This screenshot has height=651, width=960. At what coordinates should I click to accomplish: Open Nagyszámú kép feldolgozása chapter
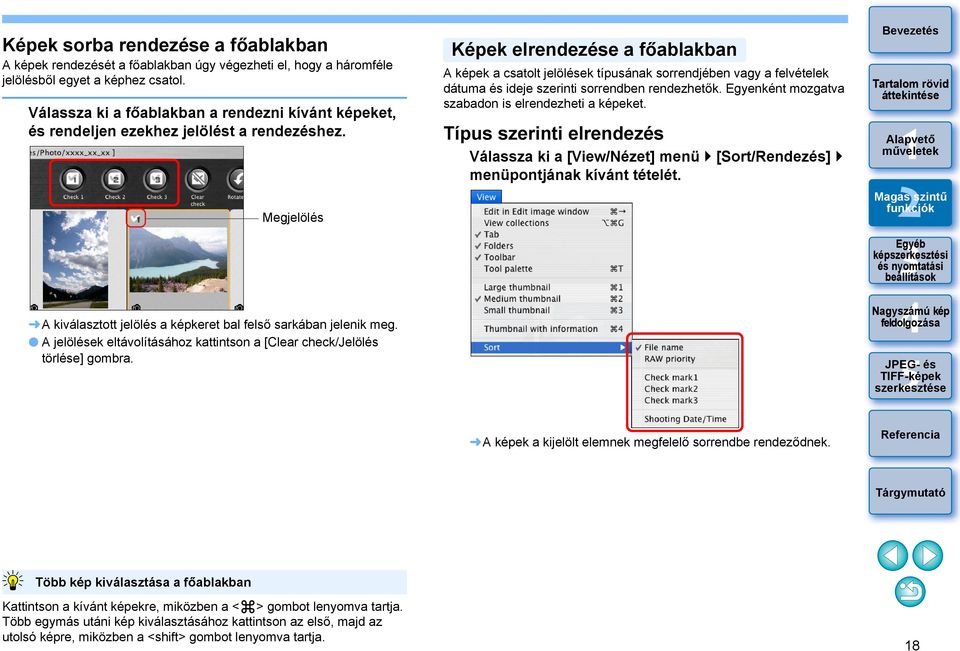910,317
